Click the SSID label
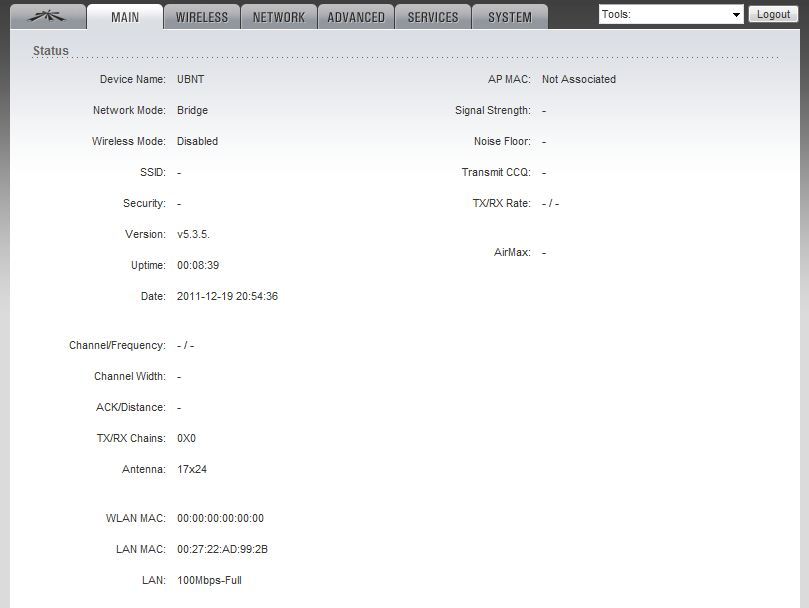 (153, 172)
